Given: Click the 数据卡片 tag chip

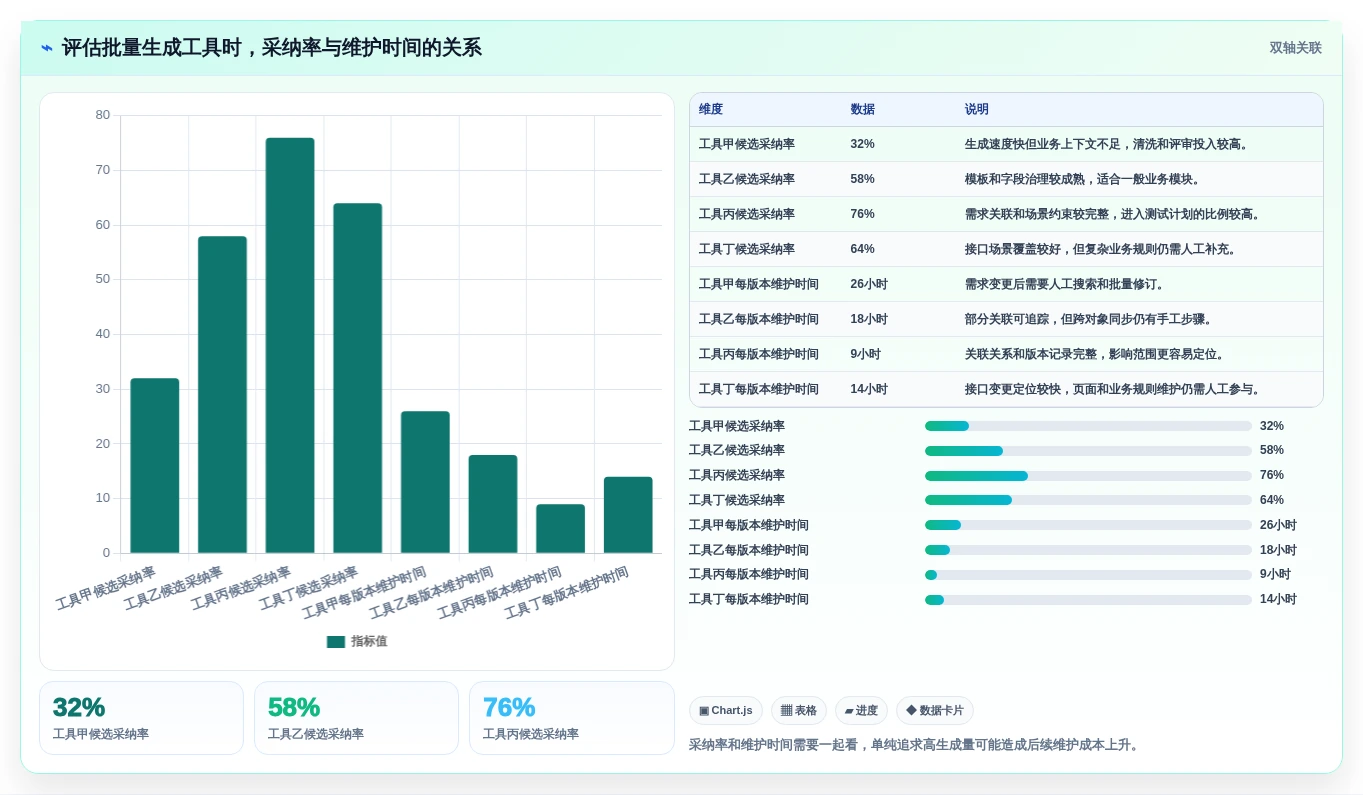Looking at the screenshot, I should click(x=935, y=711).
